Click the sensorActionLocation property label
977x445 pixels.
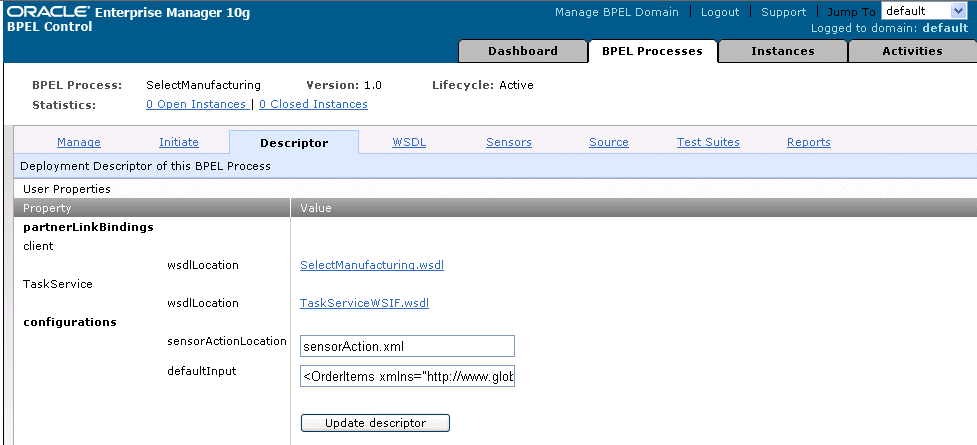click(227, 341)
